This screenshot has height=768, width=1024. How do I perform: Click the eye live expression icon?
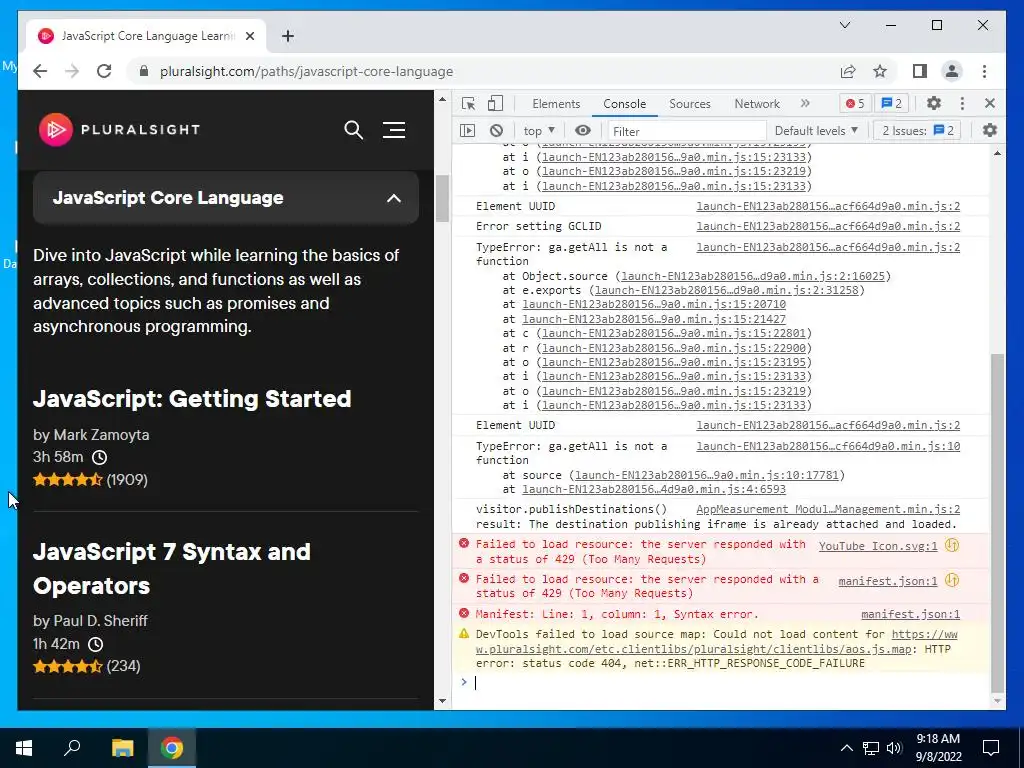point(583,131)
